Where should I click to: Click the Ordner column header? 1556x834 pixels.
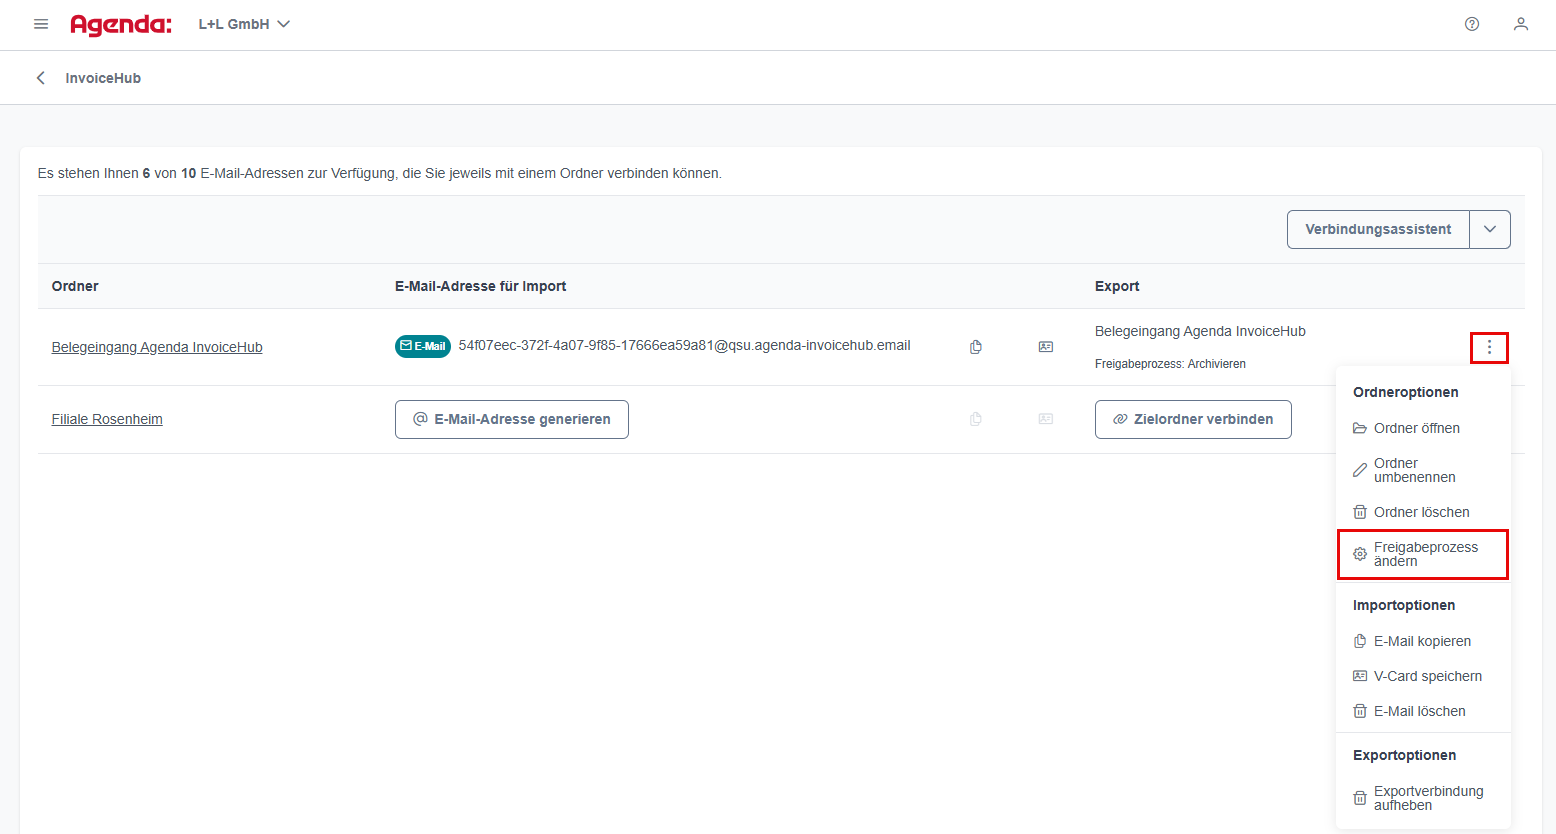[x=75, y=286]
